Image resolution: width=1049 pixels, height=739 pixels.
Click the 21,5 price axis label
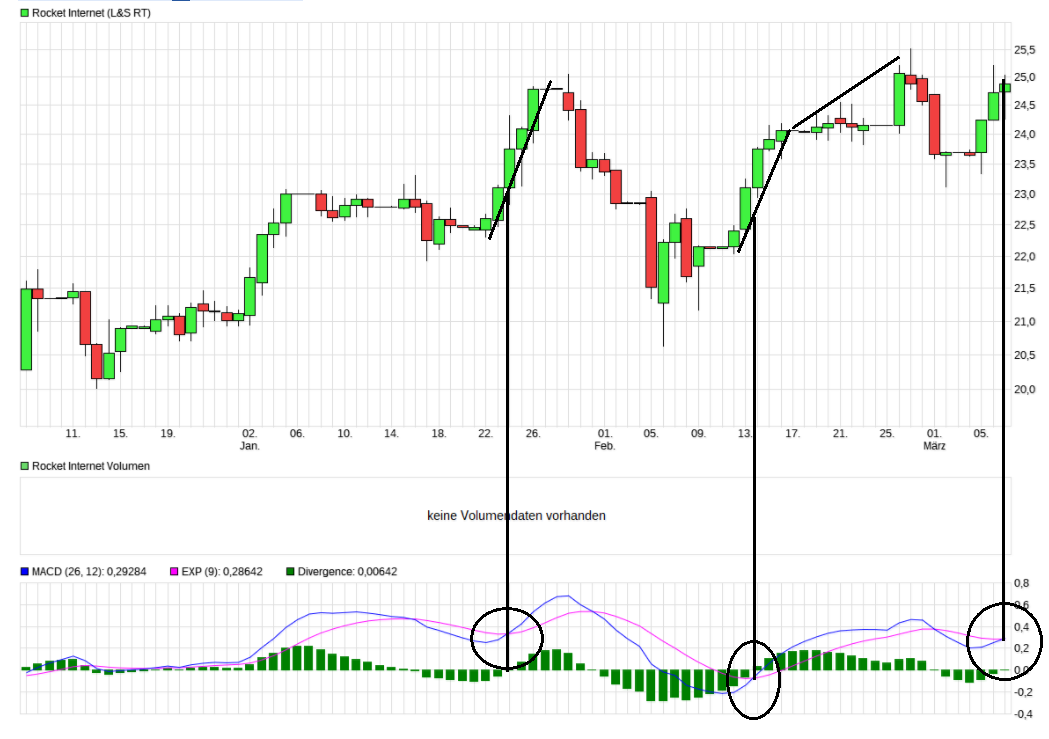1025,289
